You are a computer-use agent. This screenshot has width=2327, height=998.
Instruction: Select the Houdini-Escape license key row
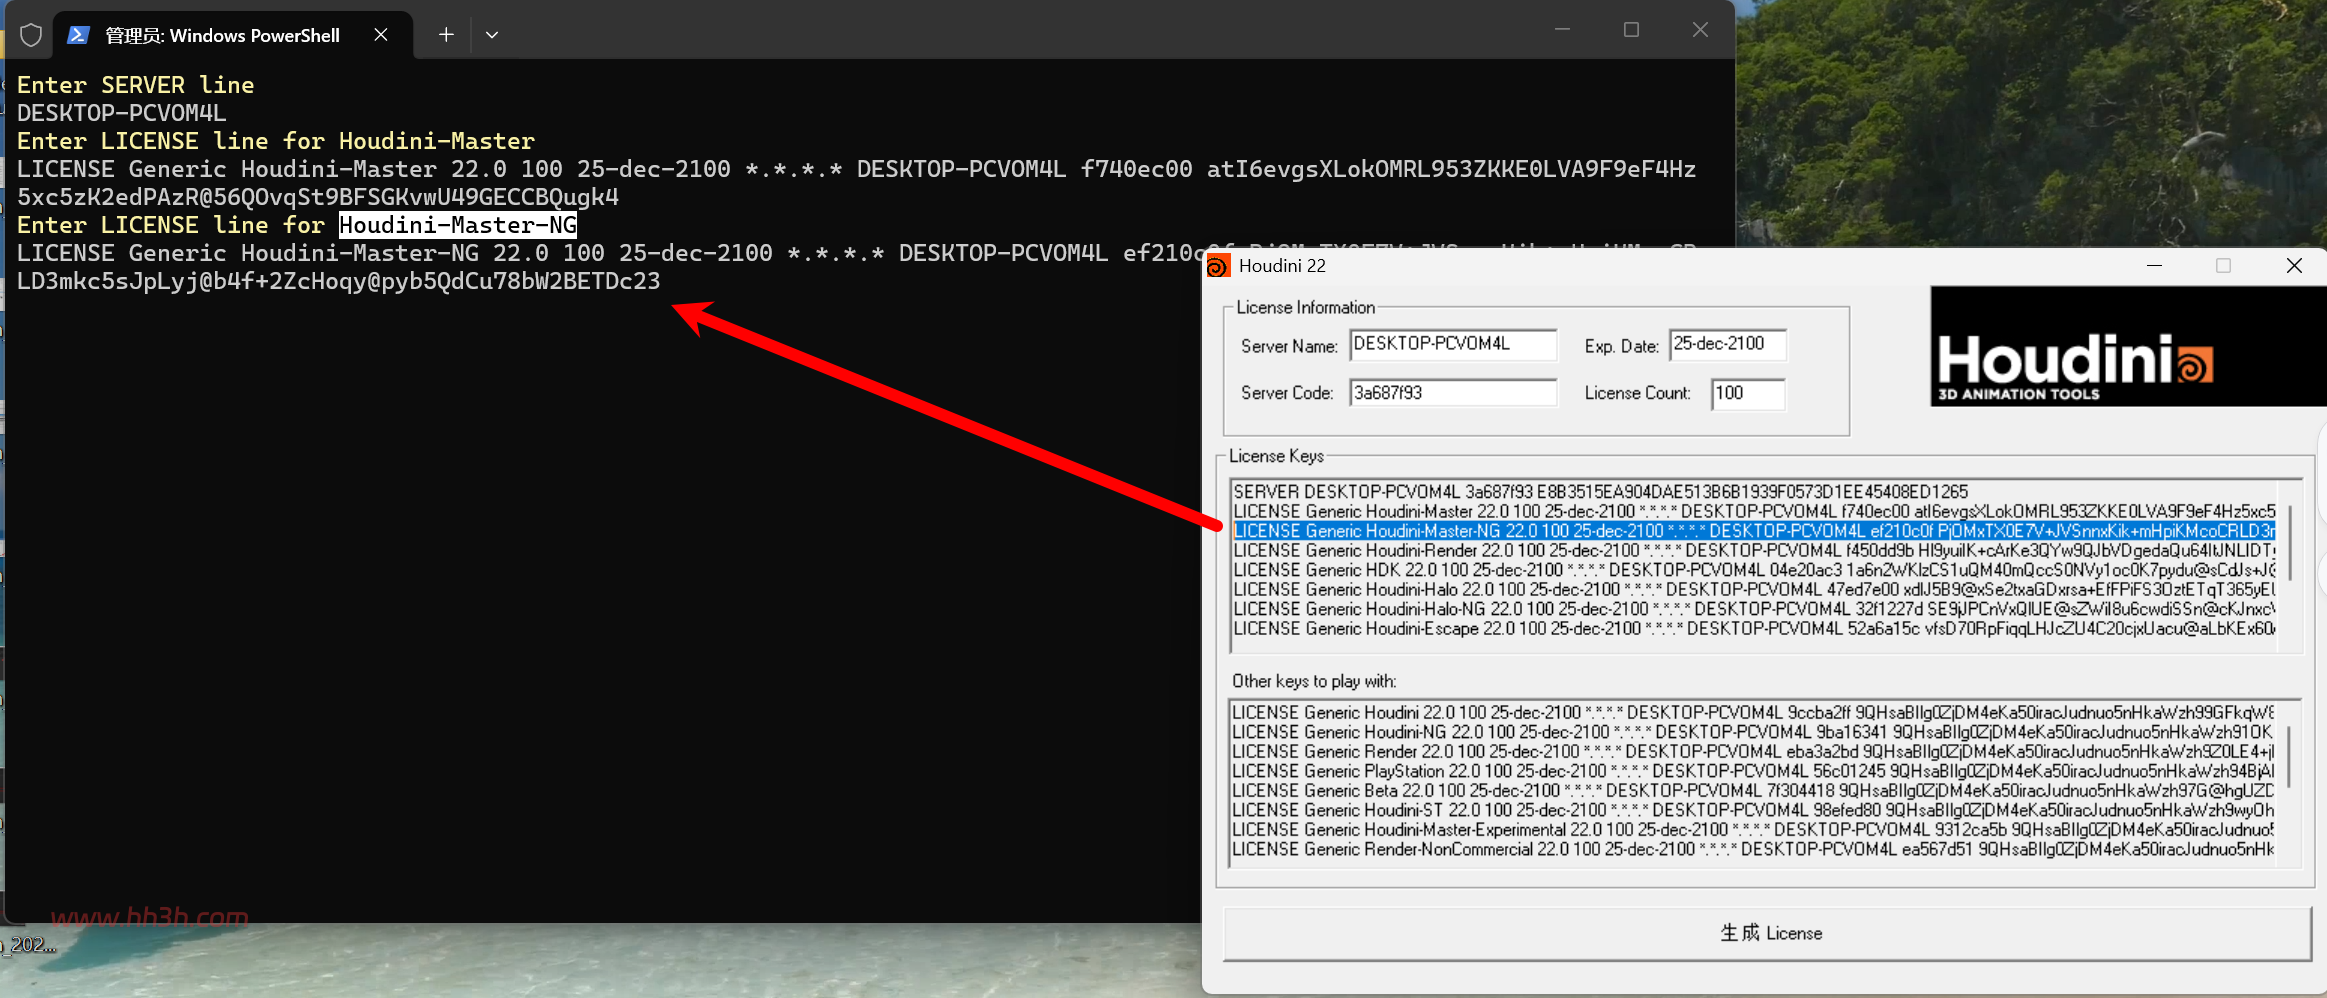tap(1754, 629)
